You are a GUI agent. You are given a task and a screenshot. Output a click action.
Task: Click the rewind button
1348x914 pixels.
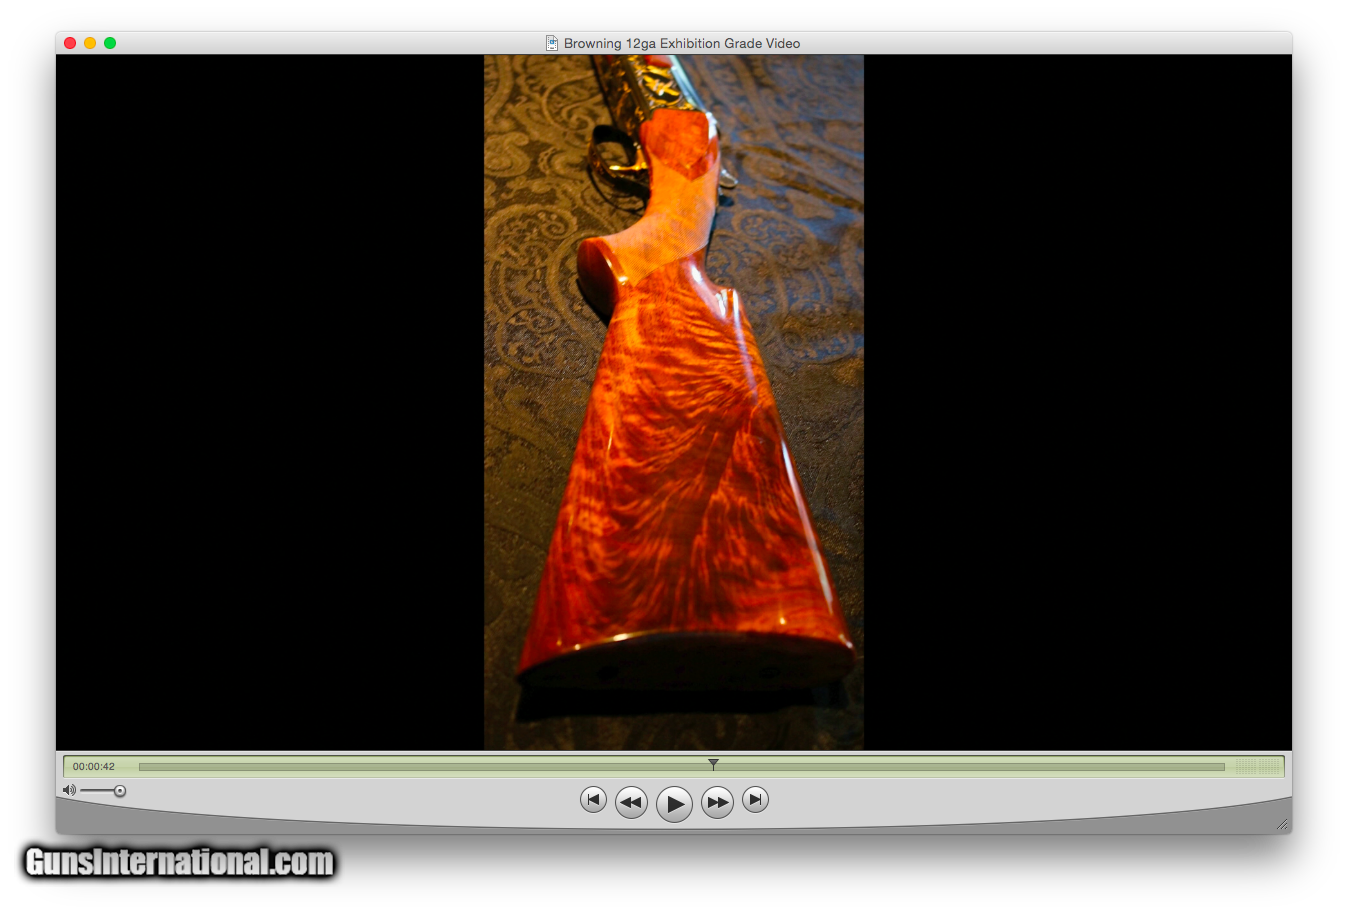[631, 802]
